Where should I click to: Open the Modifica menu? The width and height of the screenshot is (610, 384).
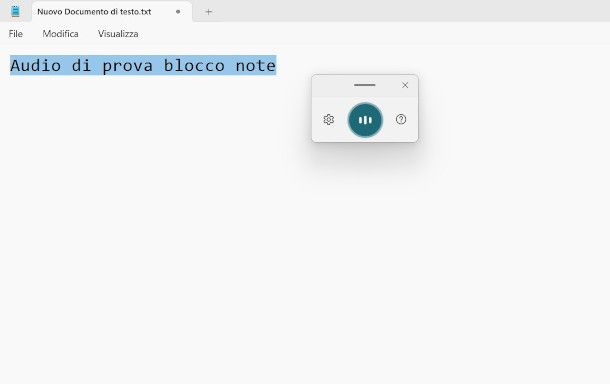(x=60, y=34)
